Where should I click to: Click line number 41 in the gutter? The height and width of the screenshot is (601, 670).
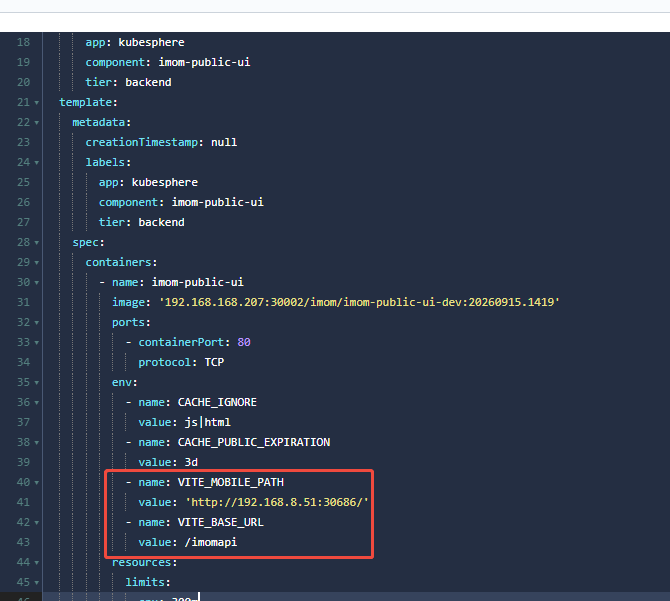click(24, 502)
